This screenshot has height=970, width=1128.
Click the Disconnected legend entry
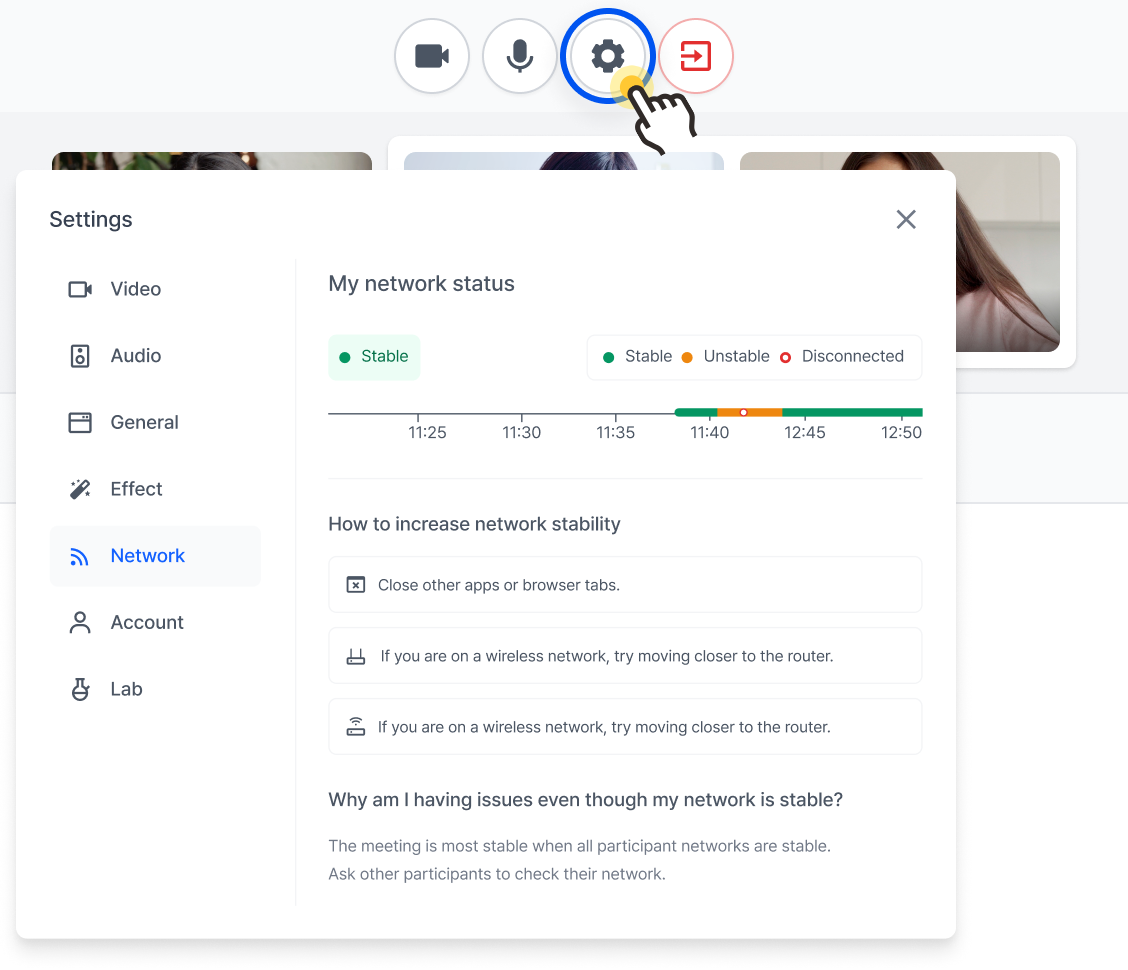point(842,357)
